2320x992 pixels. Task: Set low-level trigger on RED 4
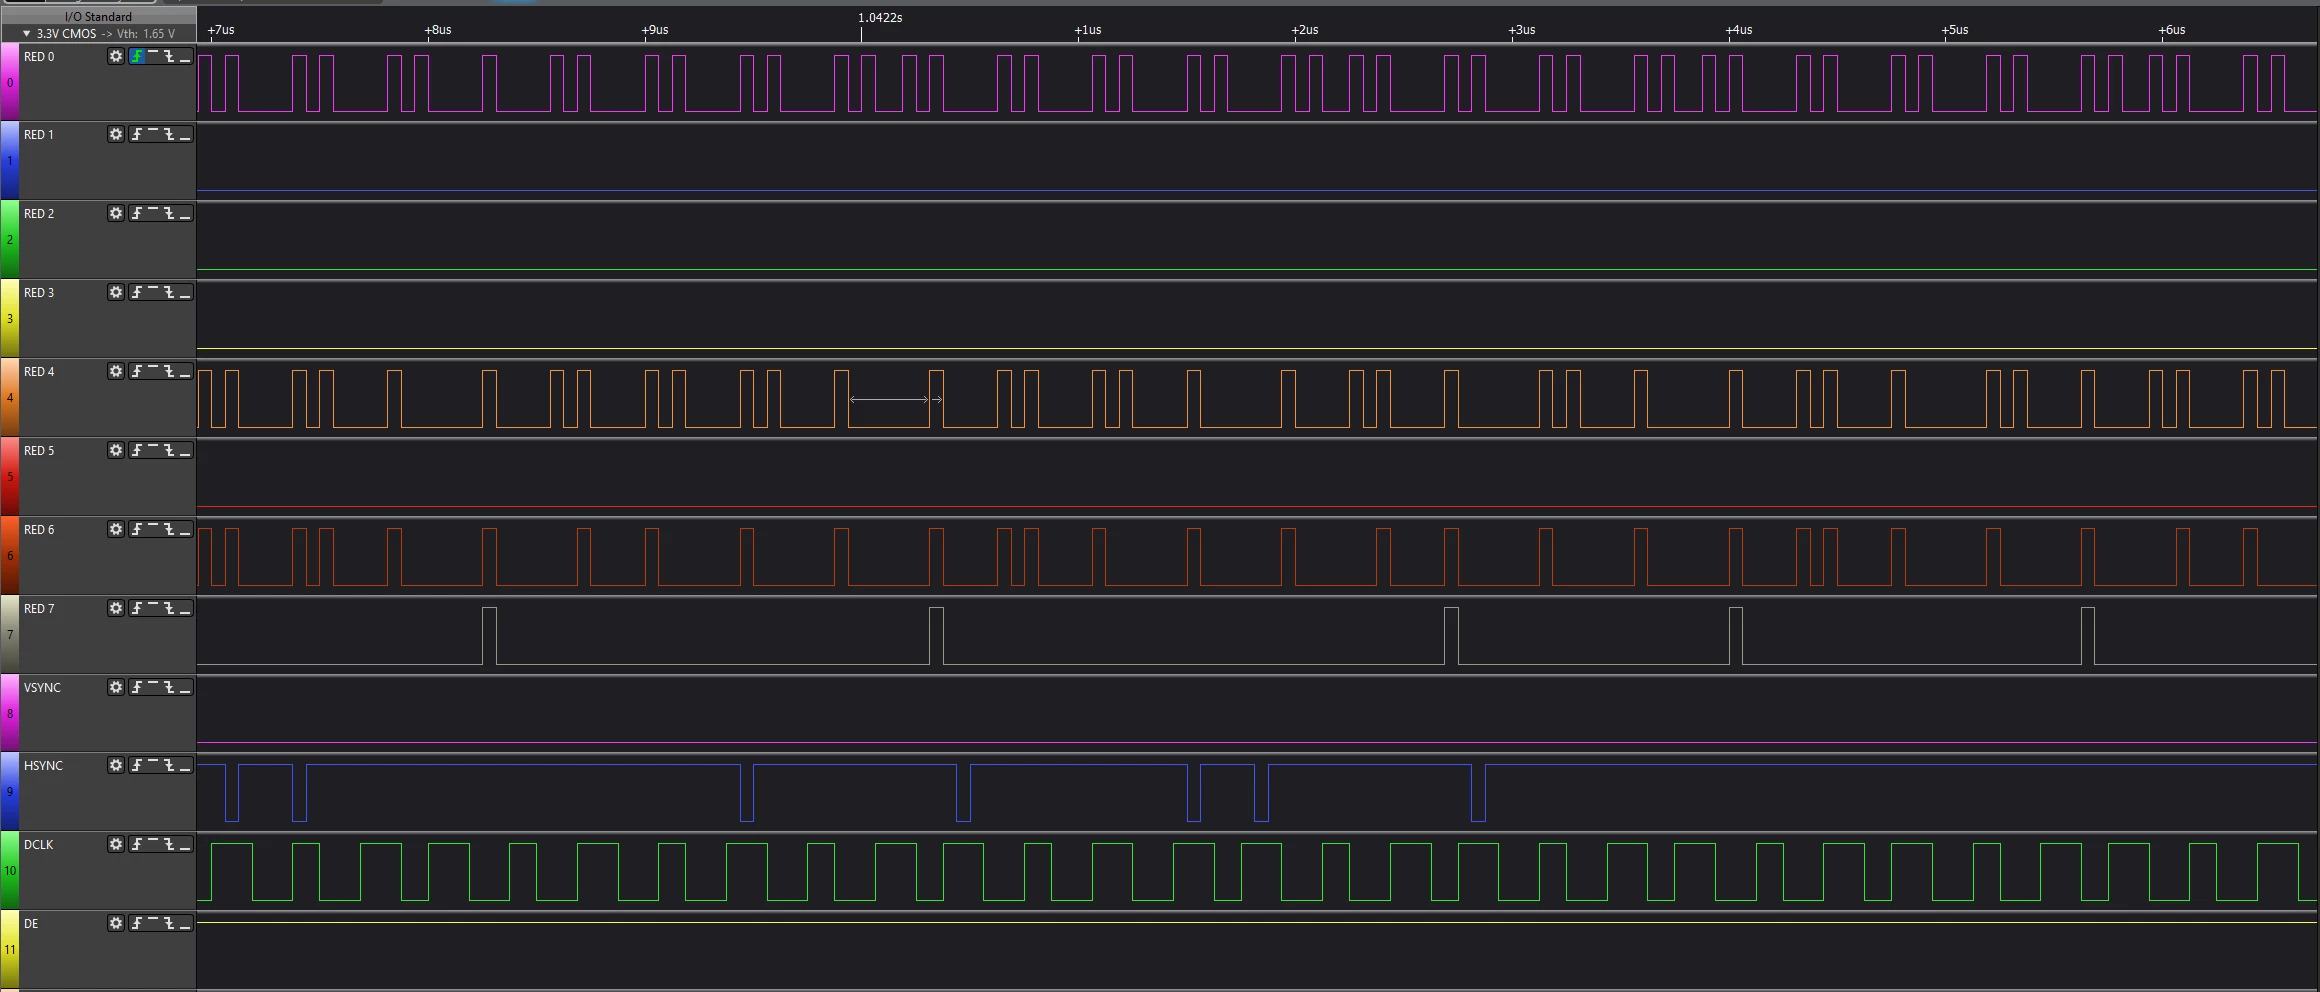pyautogui.click(x=185, y=372)
